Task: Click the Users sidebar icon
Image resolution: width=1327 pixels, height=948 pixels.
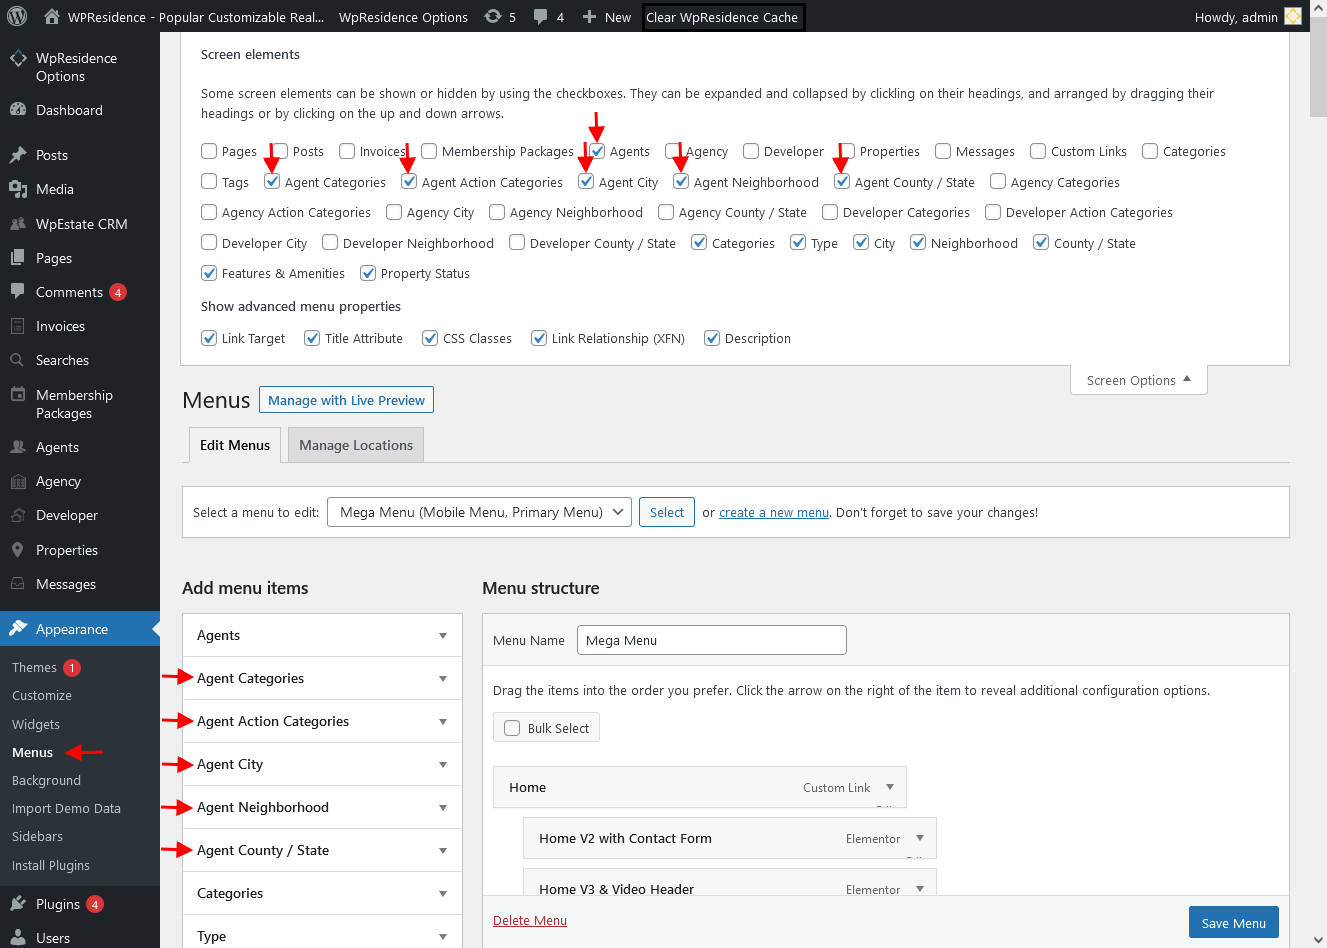Action: click(18, 938)
